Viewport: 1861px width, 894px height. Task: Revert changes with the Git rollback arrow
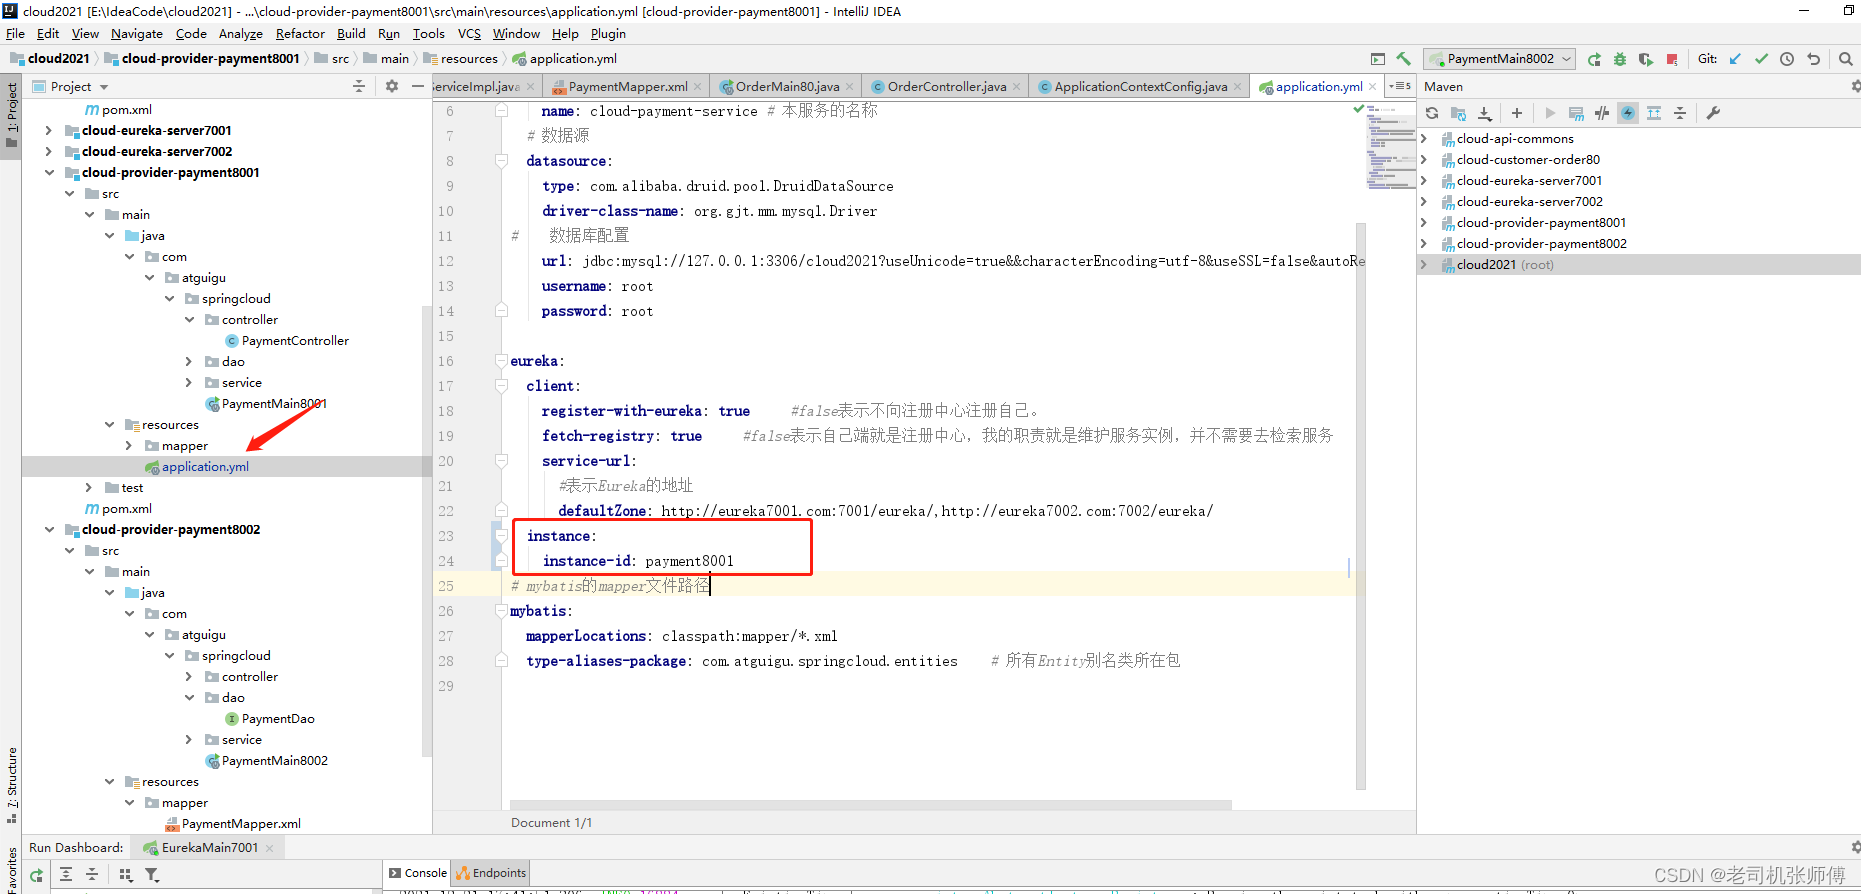click(x=1813, y=59)
